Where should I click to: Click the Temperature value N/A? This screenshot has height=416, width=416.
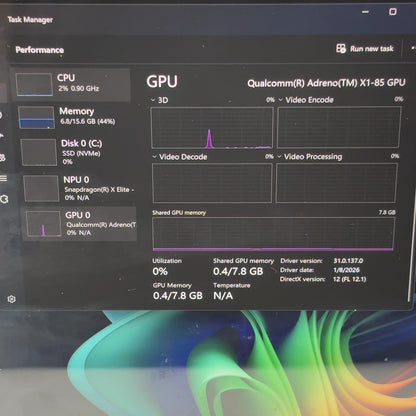click(x=223, y=296)
